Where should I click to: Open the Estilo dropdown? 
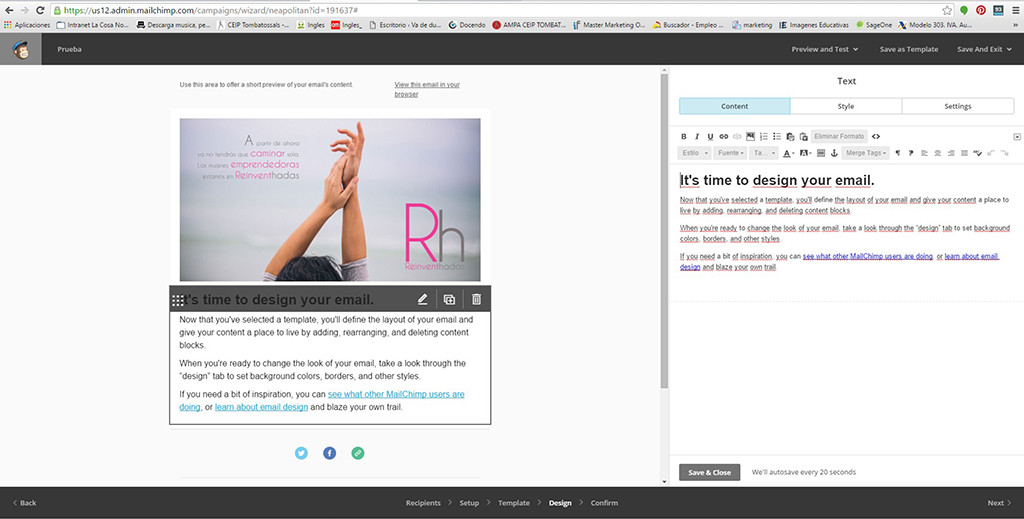click(x=694, y=153)
